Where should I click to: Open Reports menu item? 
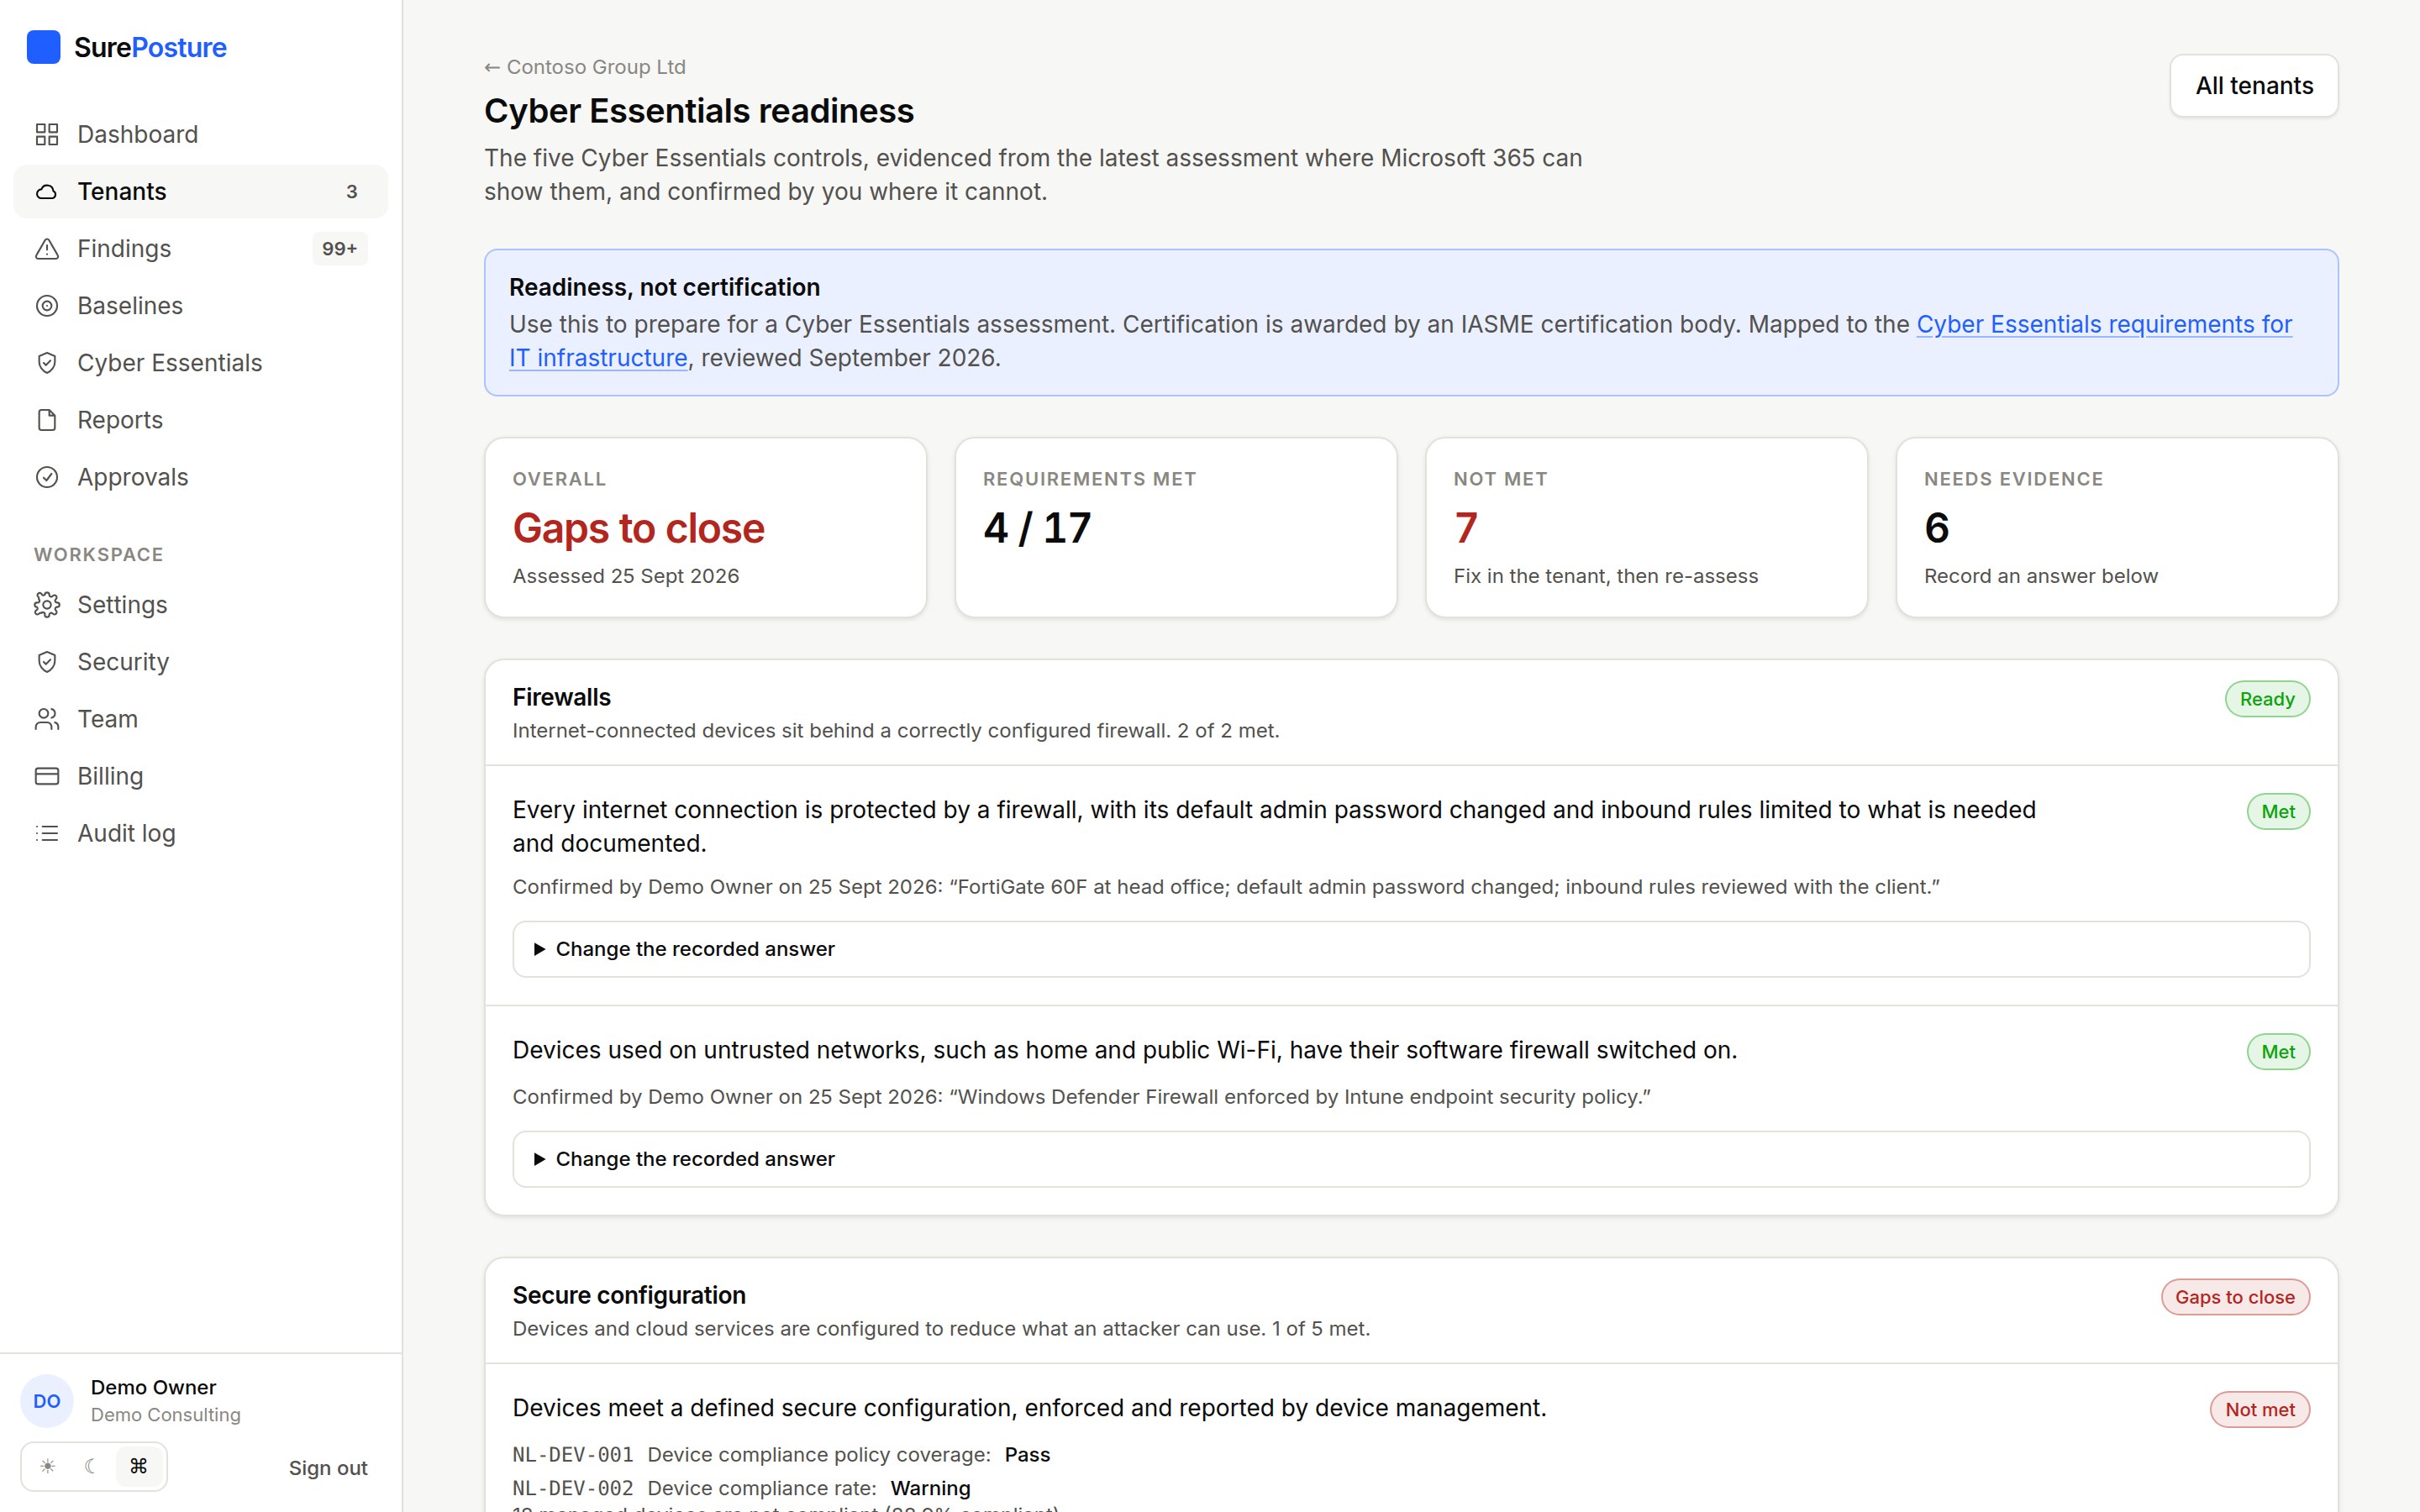pos(201,419)
